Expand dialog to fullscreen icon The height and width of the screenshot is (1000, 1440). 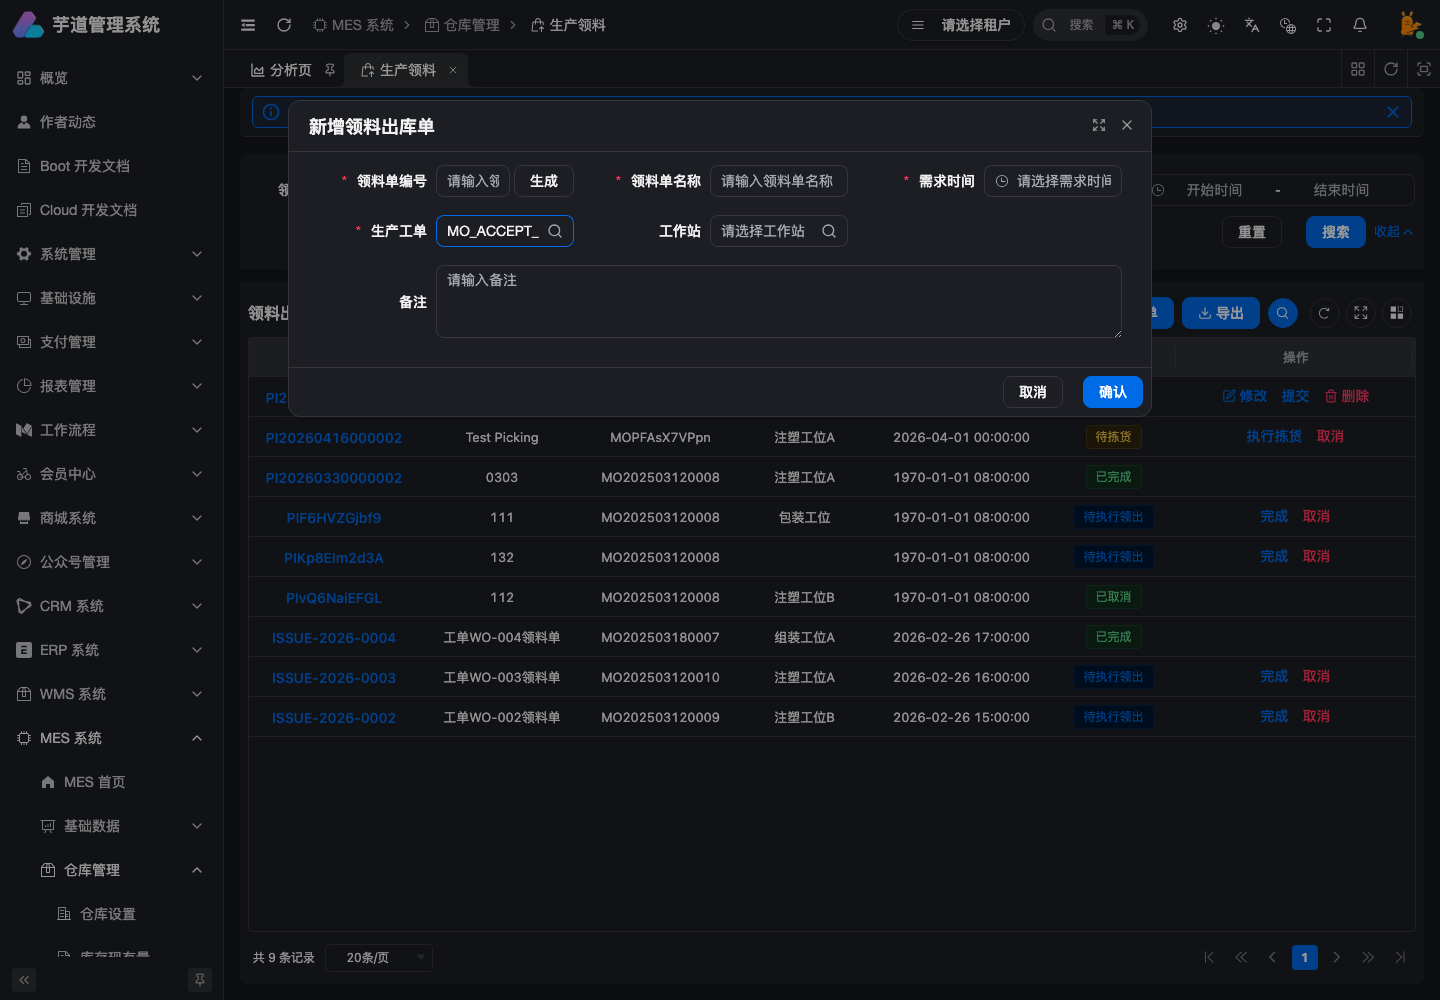click(x=1099, y=125)
